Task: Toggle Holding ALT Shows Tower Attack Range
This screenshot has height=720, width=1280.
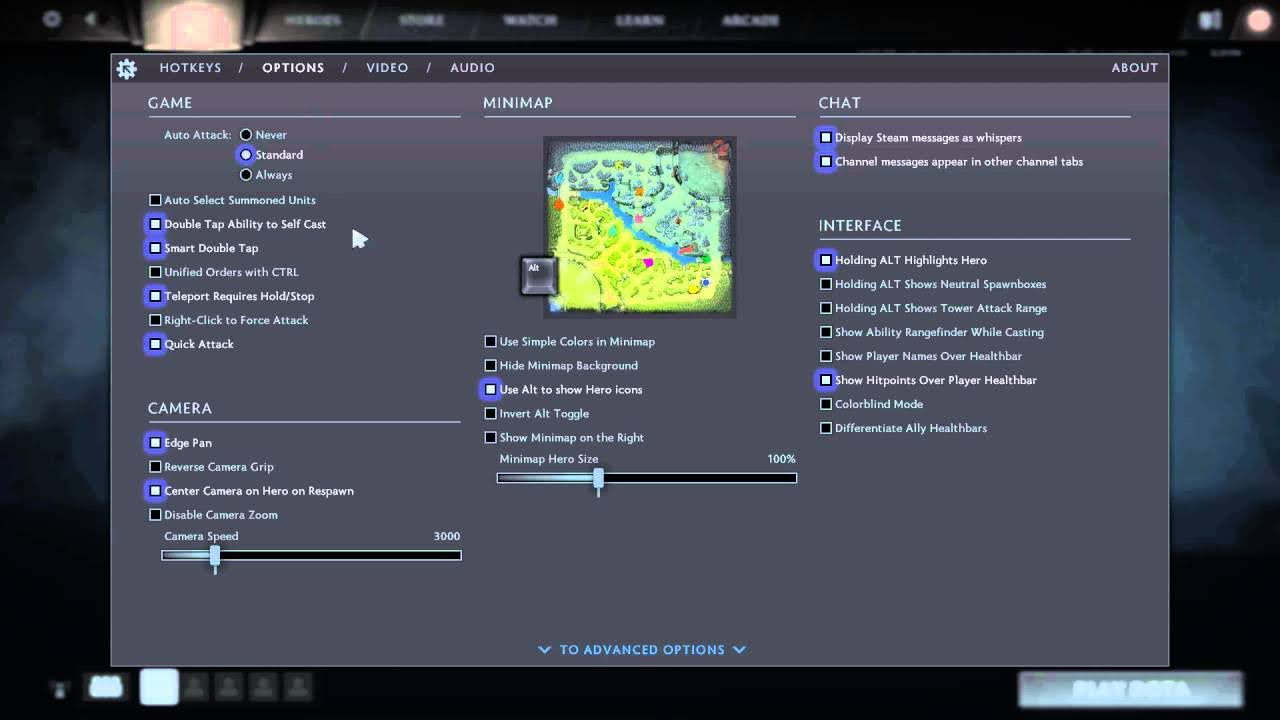Action: 826,308
